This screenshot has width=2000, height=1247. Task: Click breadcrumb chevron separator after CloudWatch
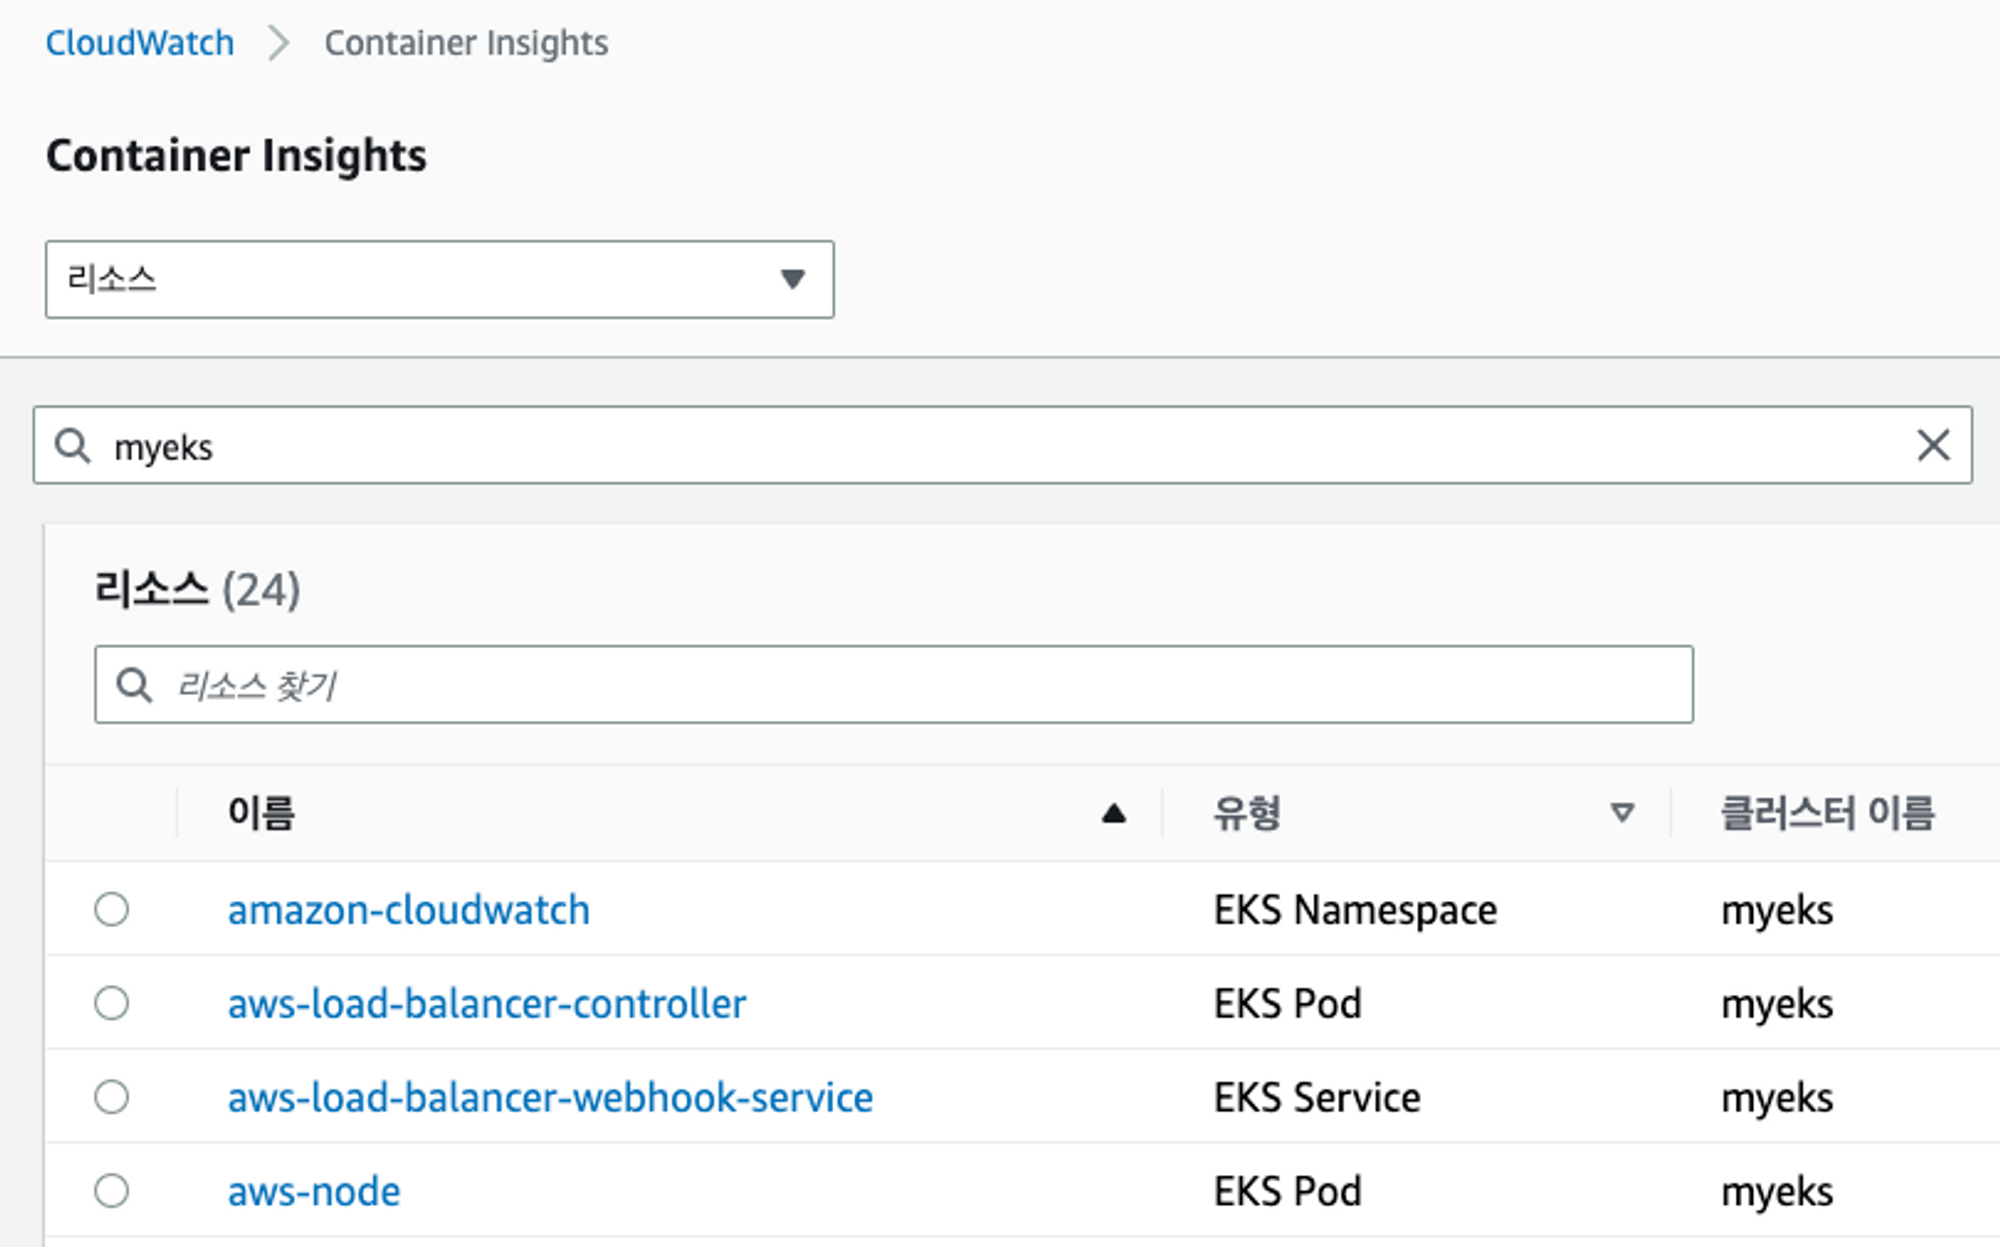[279, 43]
